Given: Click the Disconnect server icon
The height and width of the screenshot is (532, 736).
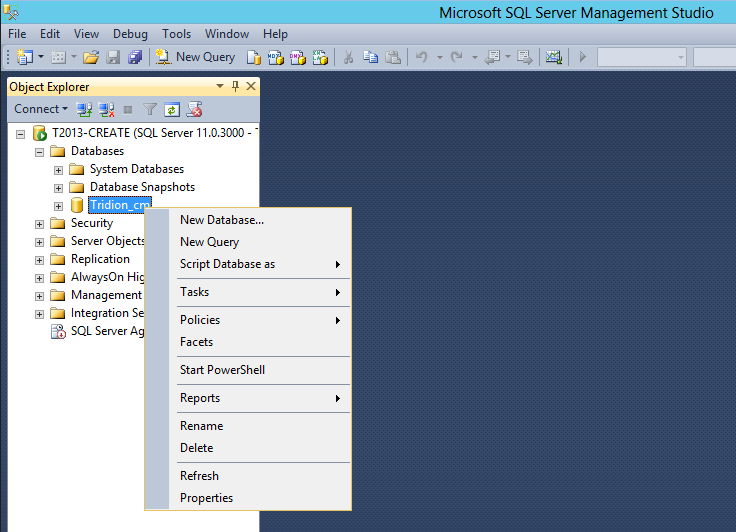Looking at the screenshot, I should pyautogui.click(x=106, y=109).
